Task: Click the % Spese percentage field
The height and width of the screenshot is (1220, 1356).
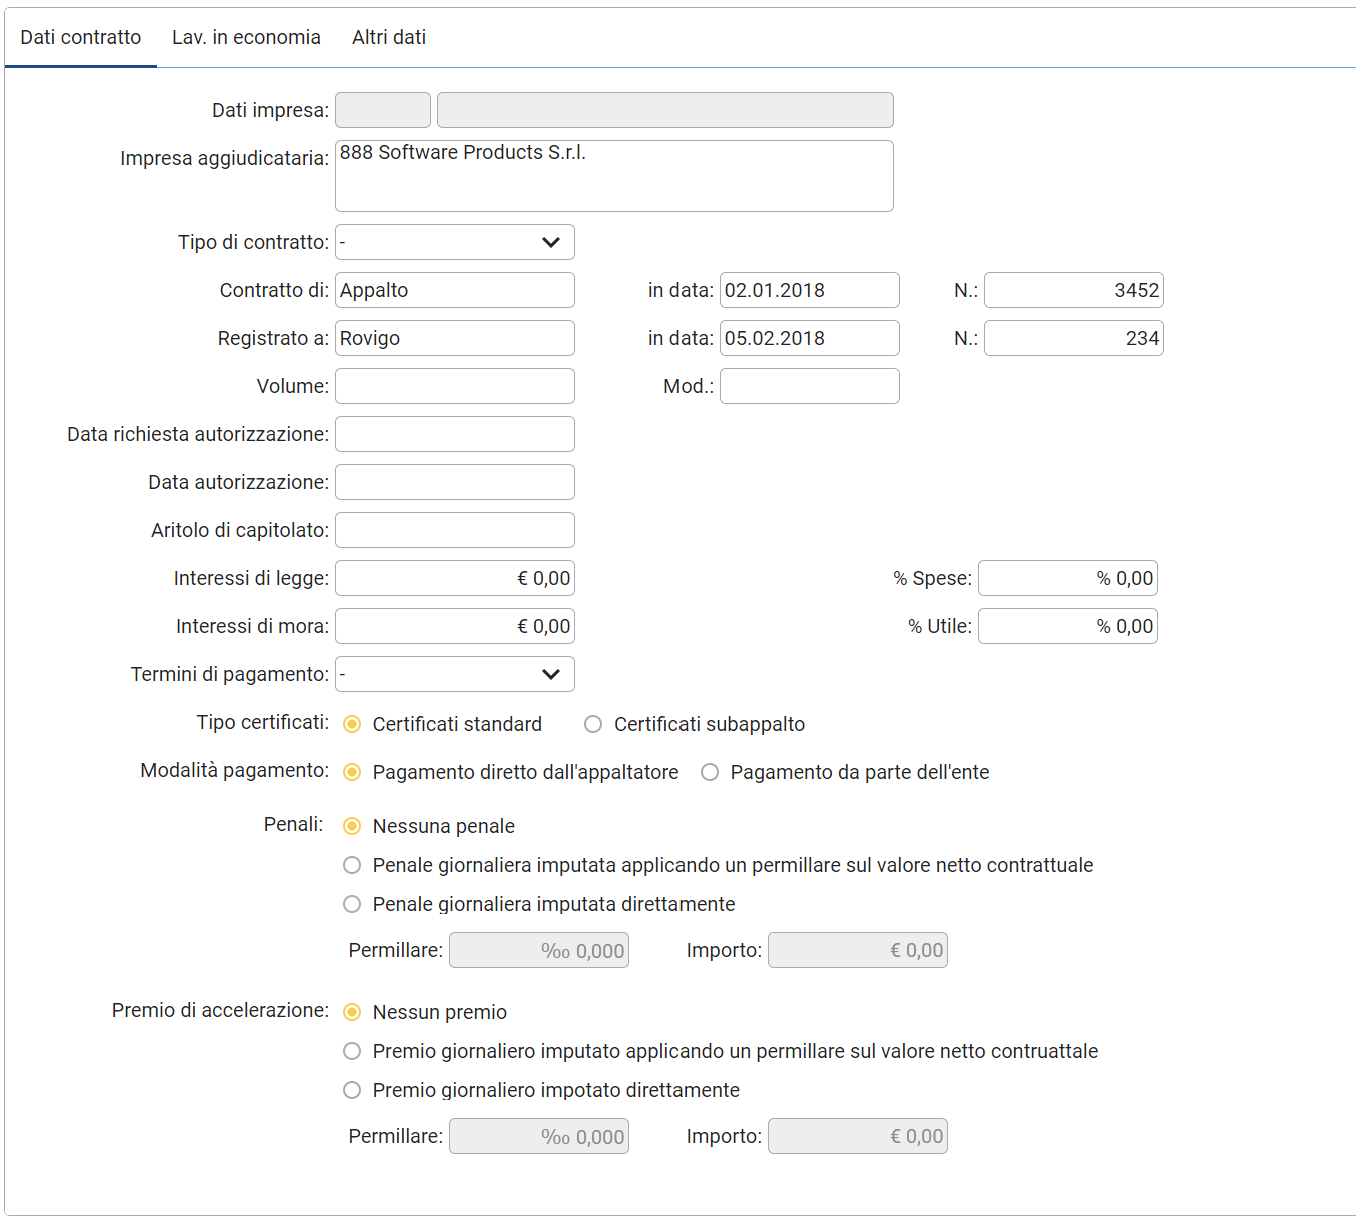Action: coord(1067,578)
